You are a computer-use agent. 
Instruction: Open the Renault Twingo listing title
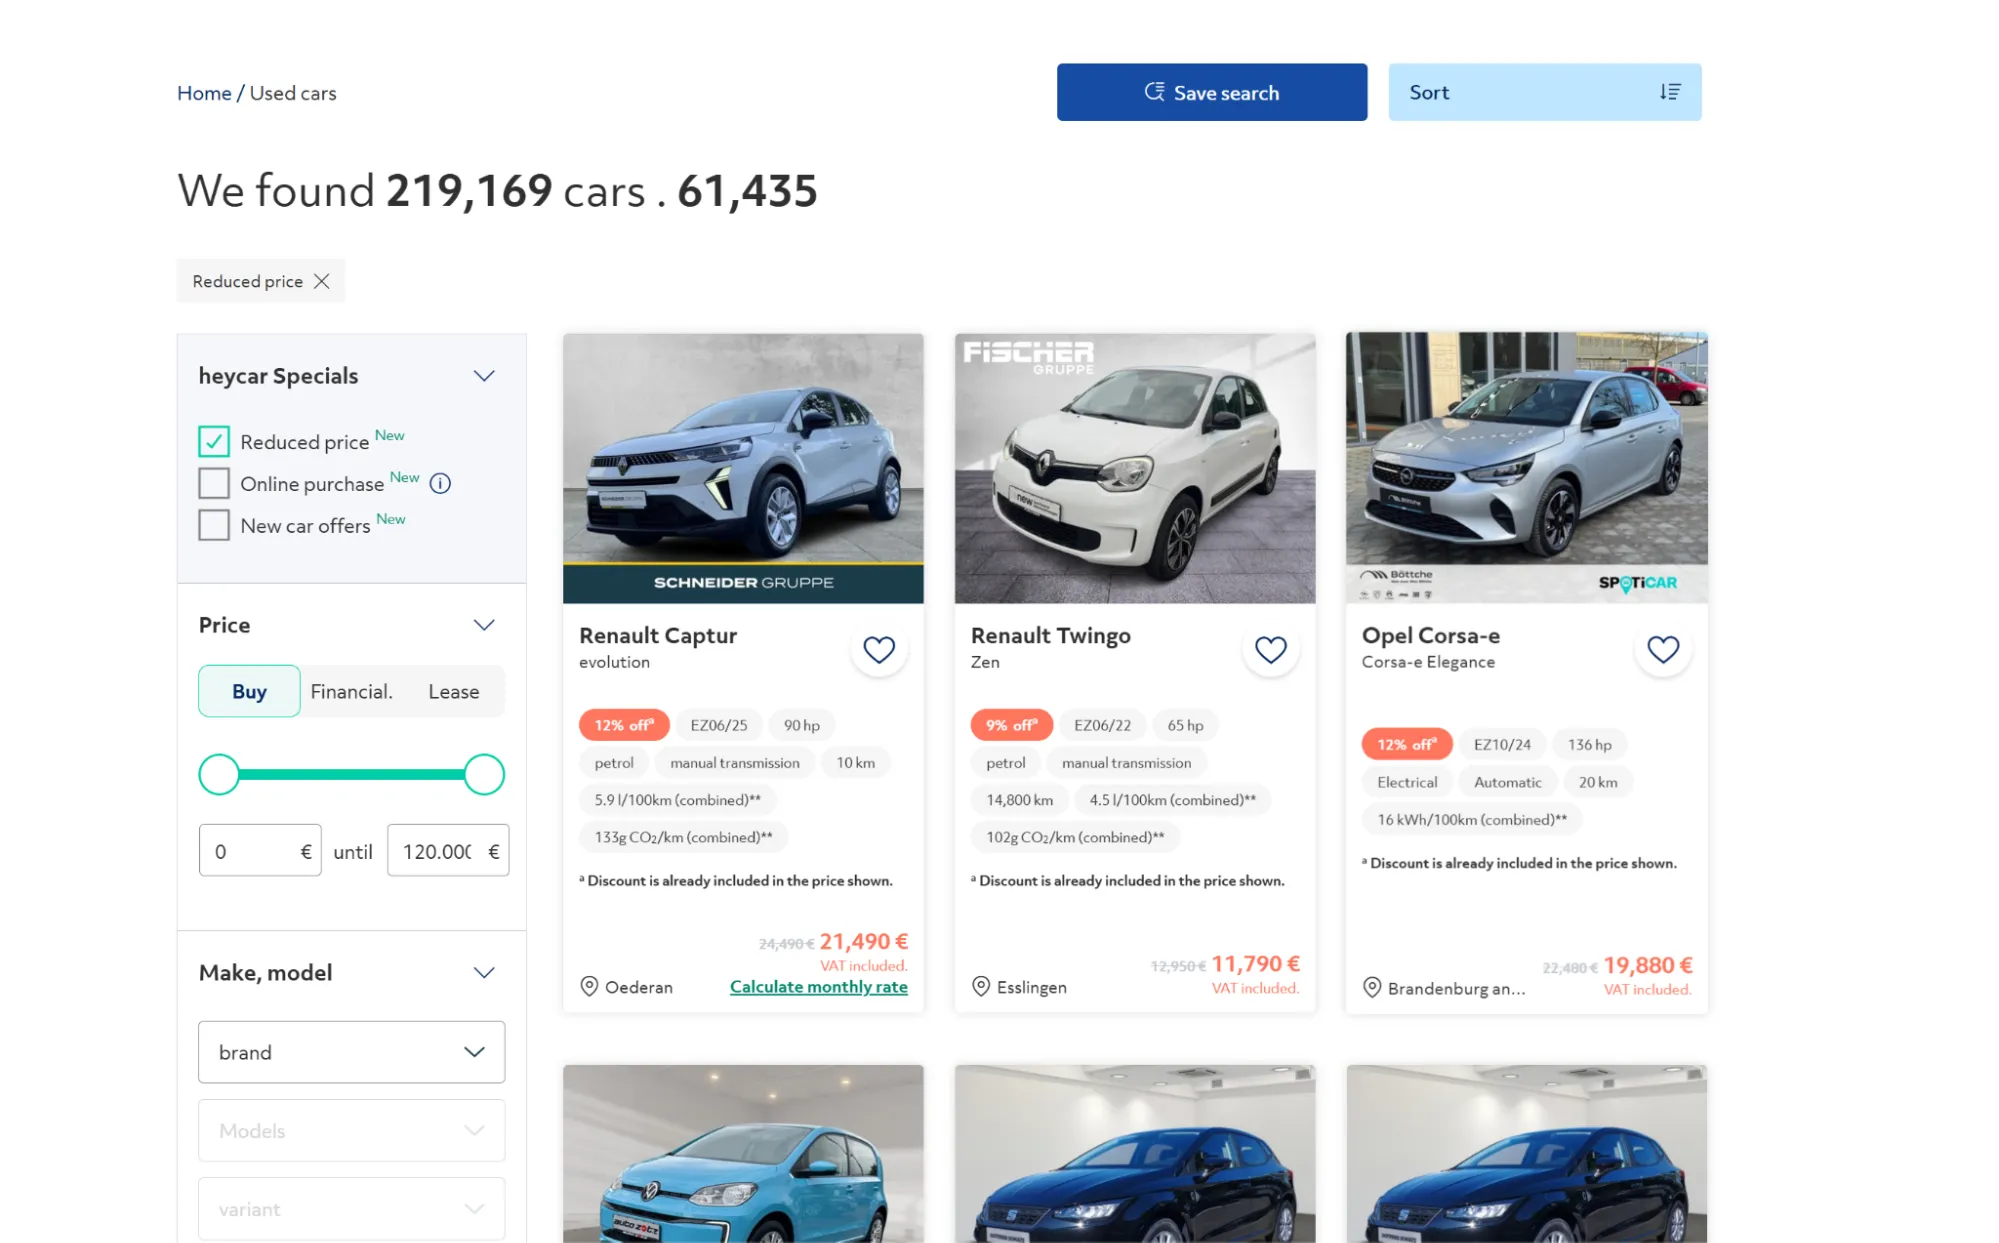coord(1050,636)
